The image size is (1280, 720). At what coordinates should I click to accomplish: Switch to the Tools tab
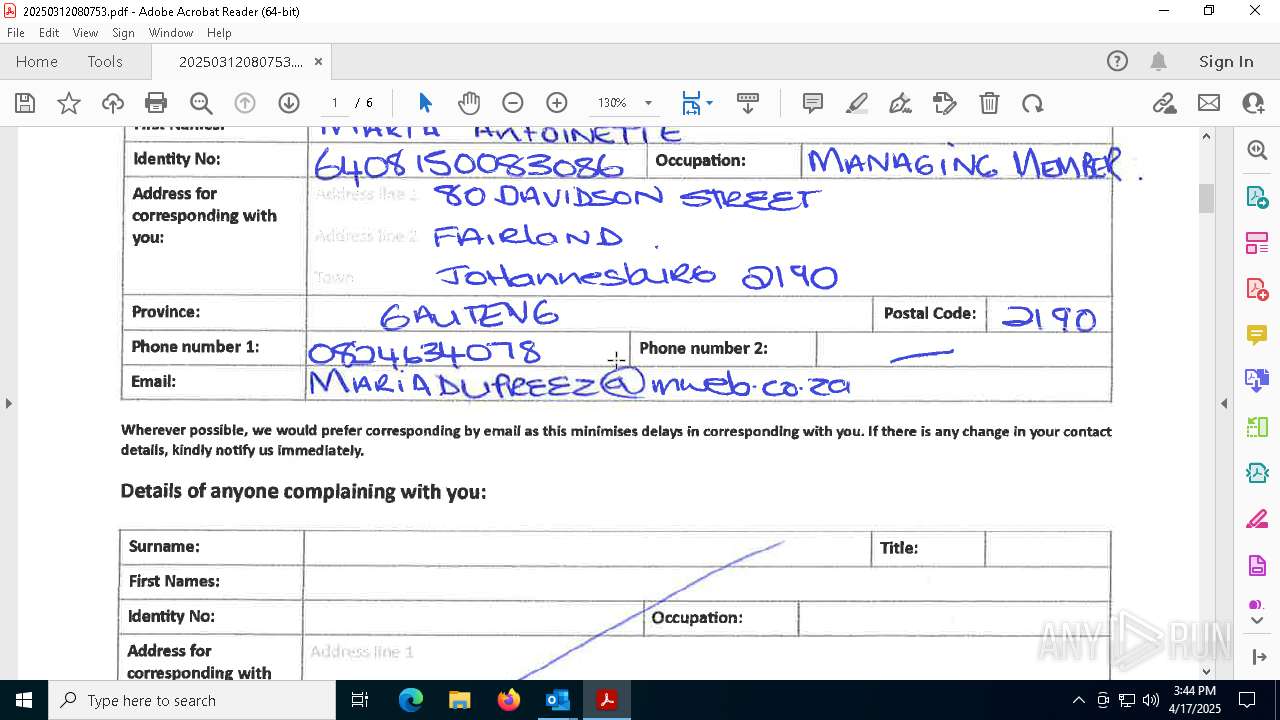[x=105, y=61]
